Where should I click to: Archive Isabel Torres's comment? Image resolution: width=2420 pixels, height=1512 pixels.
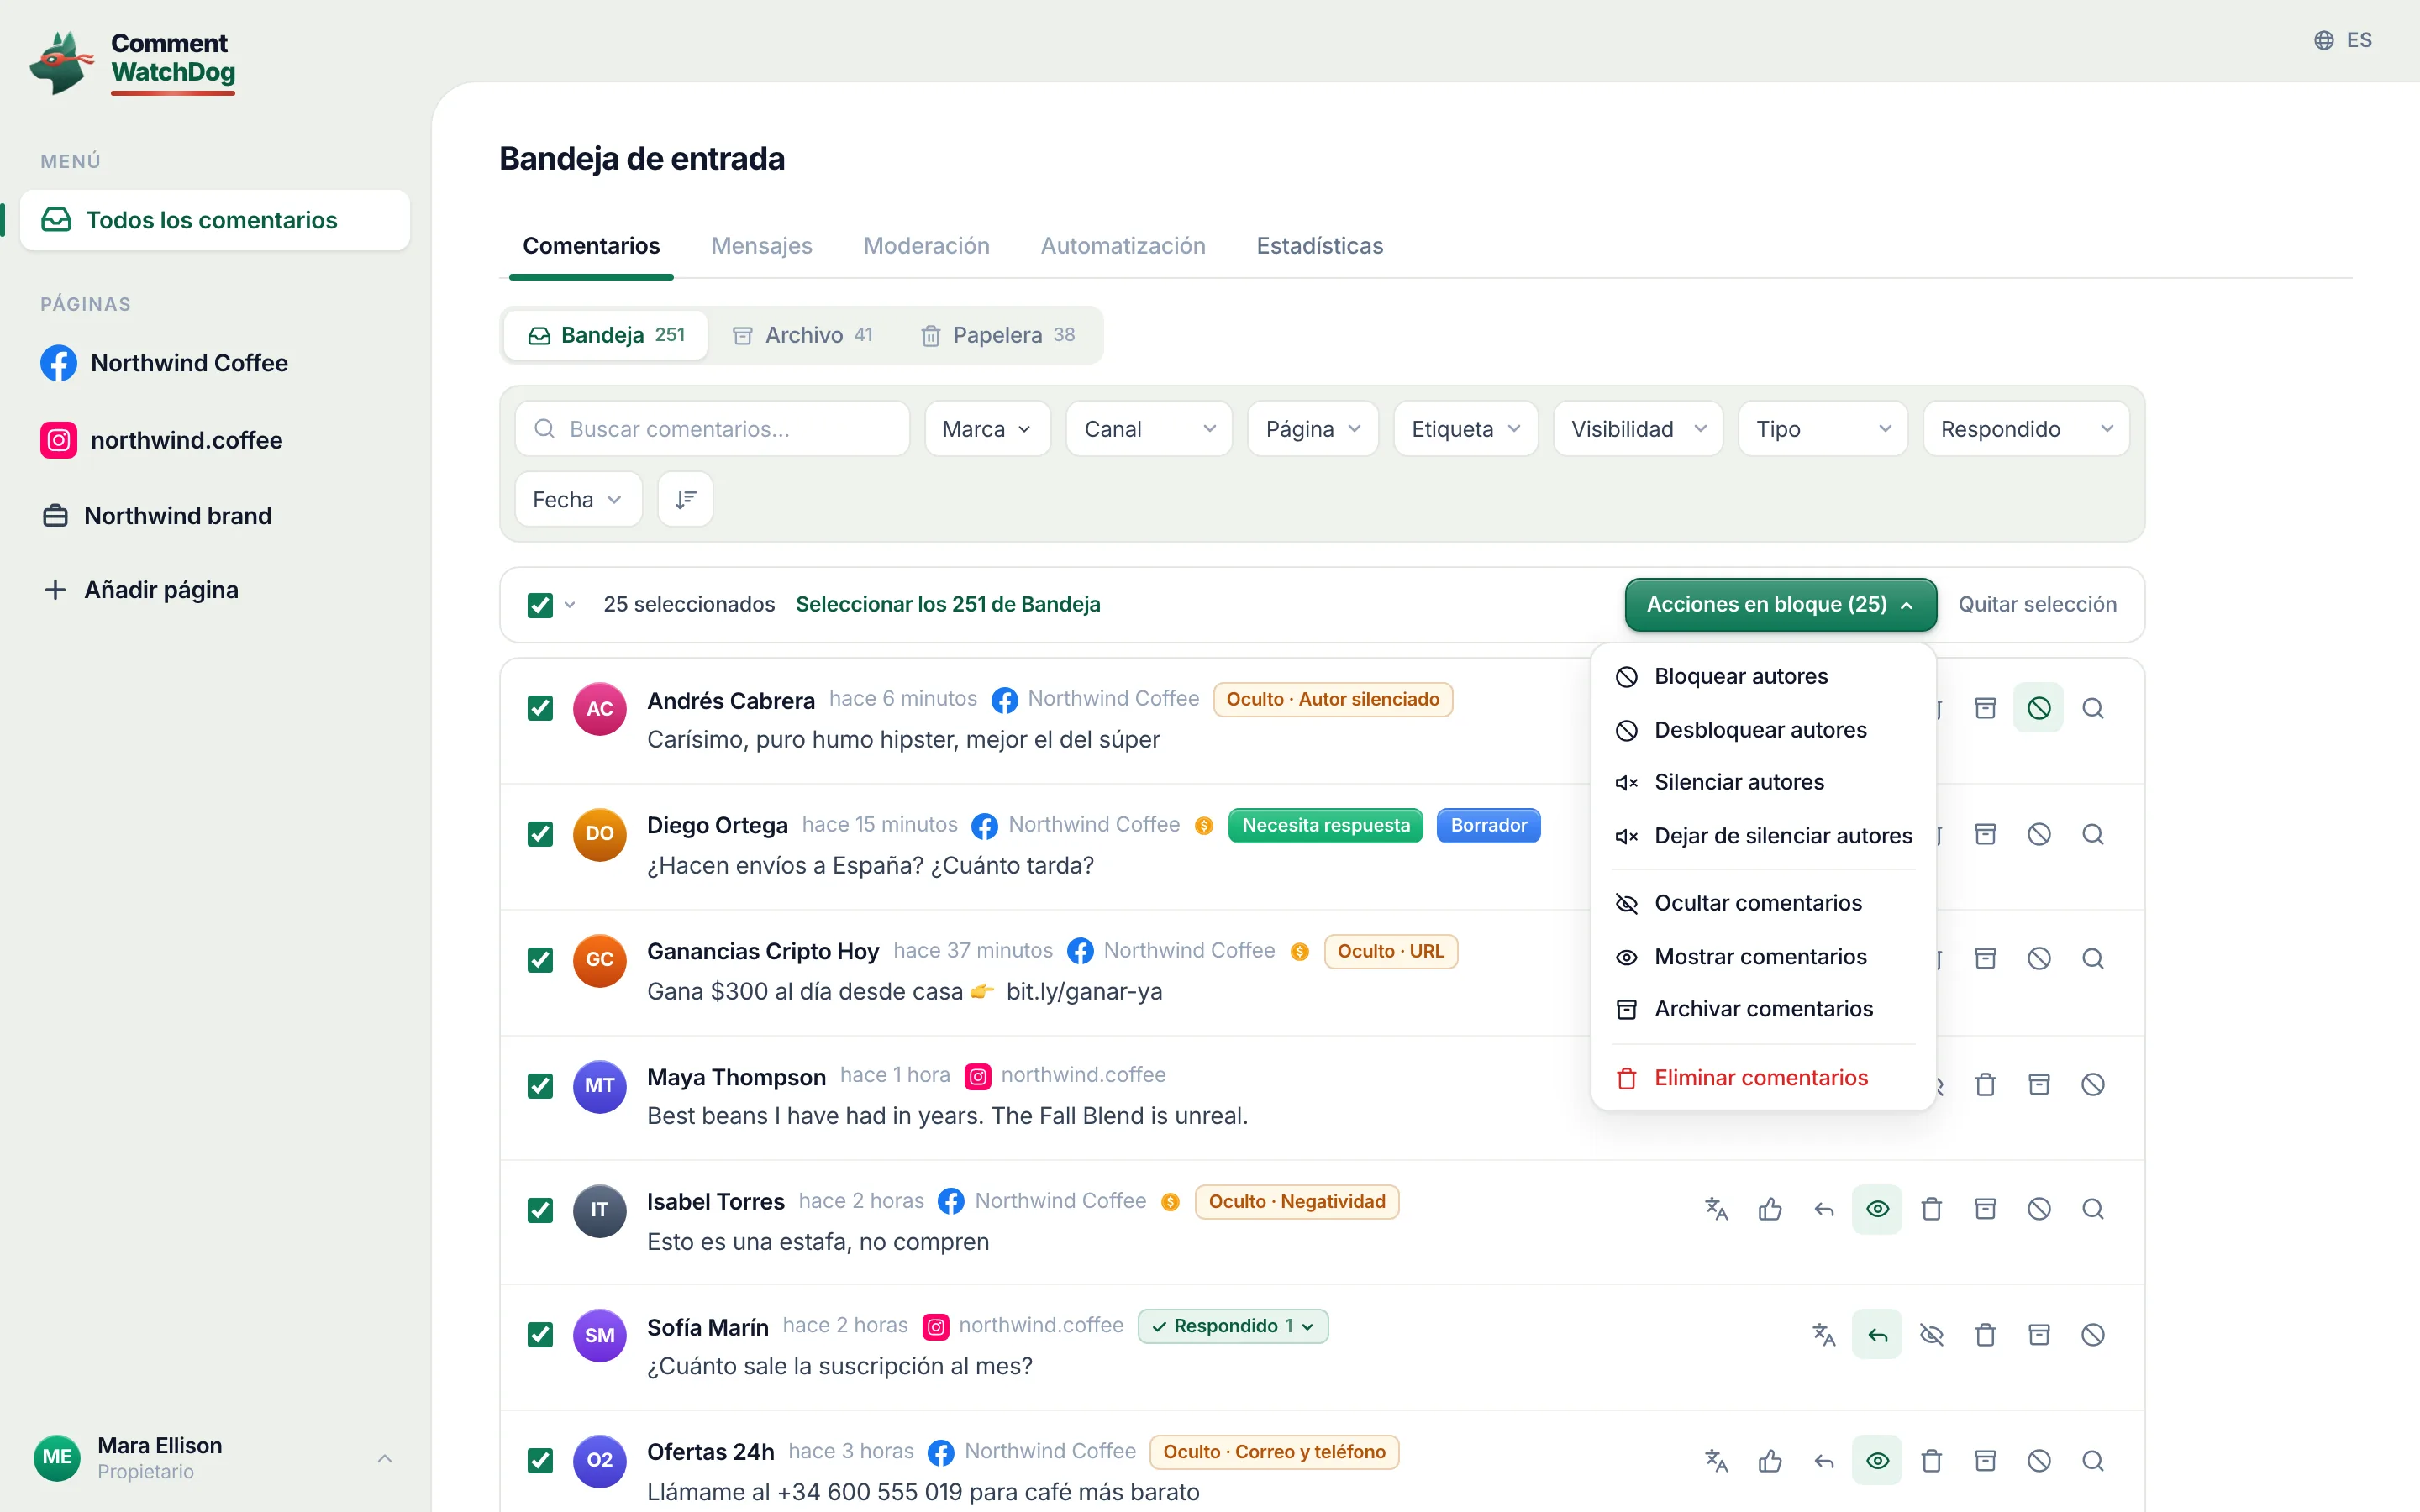[x=1985, y=1209]
